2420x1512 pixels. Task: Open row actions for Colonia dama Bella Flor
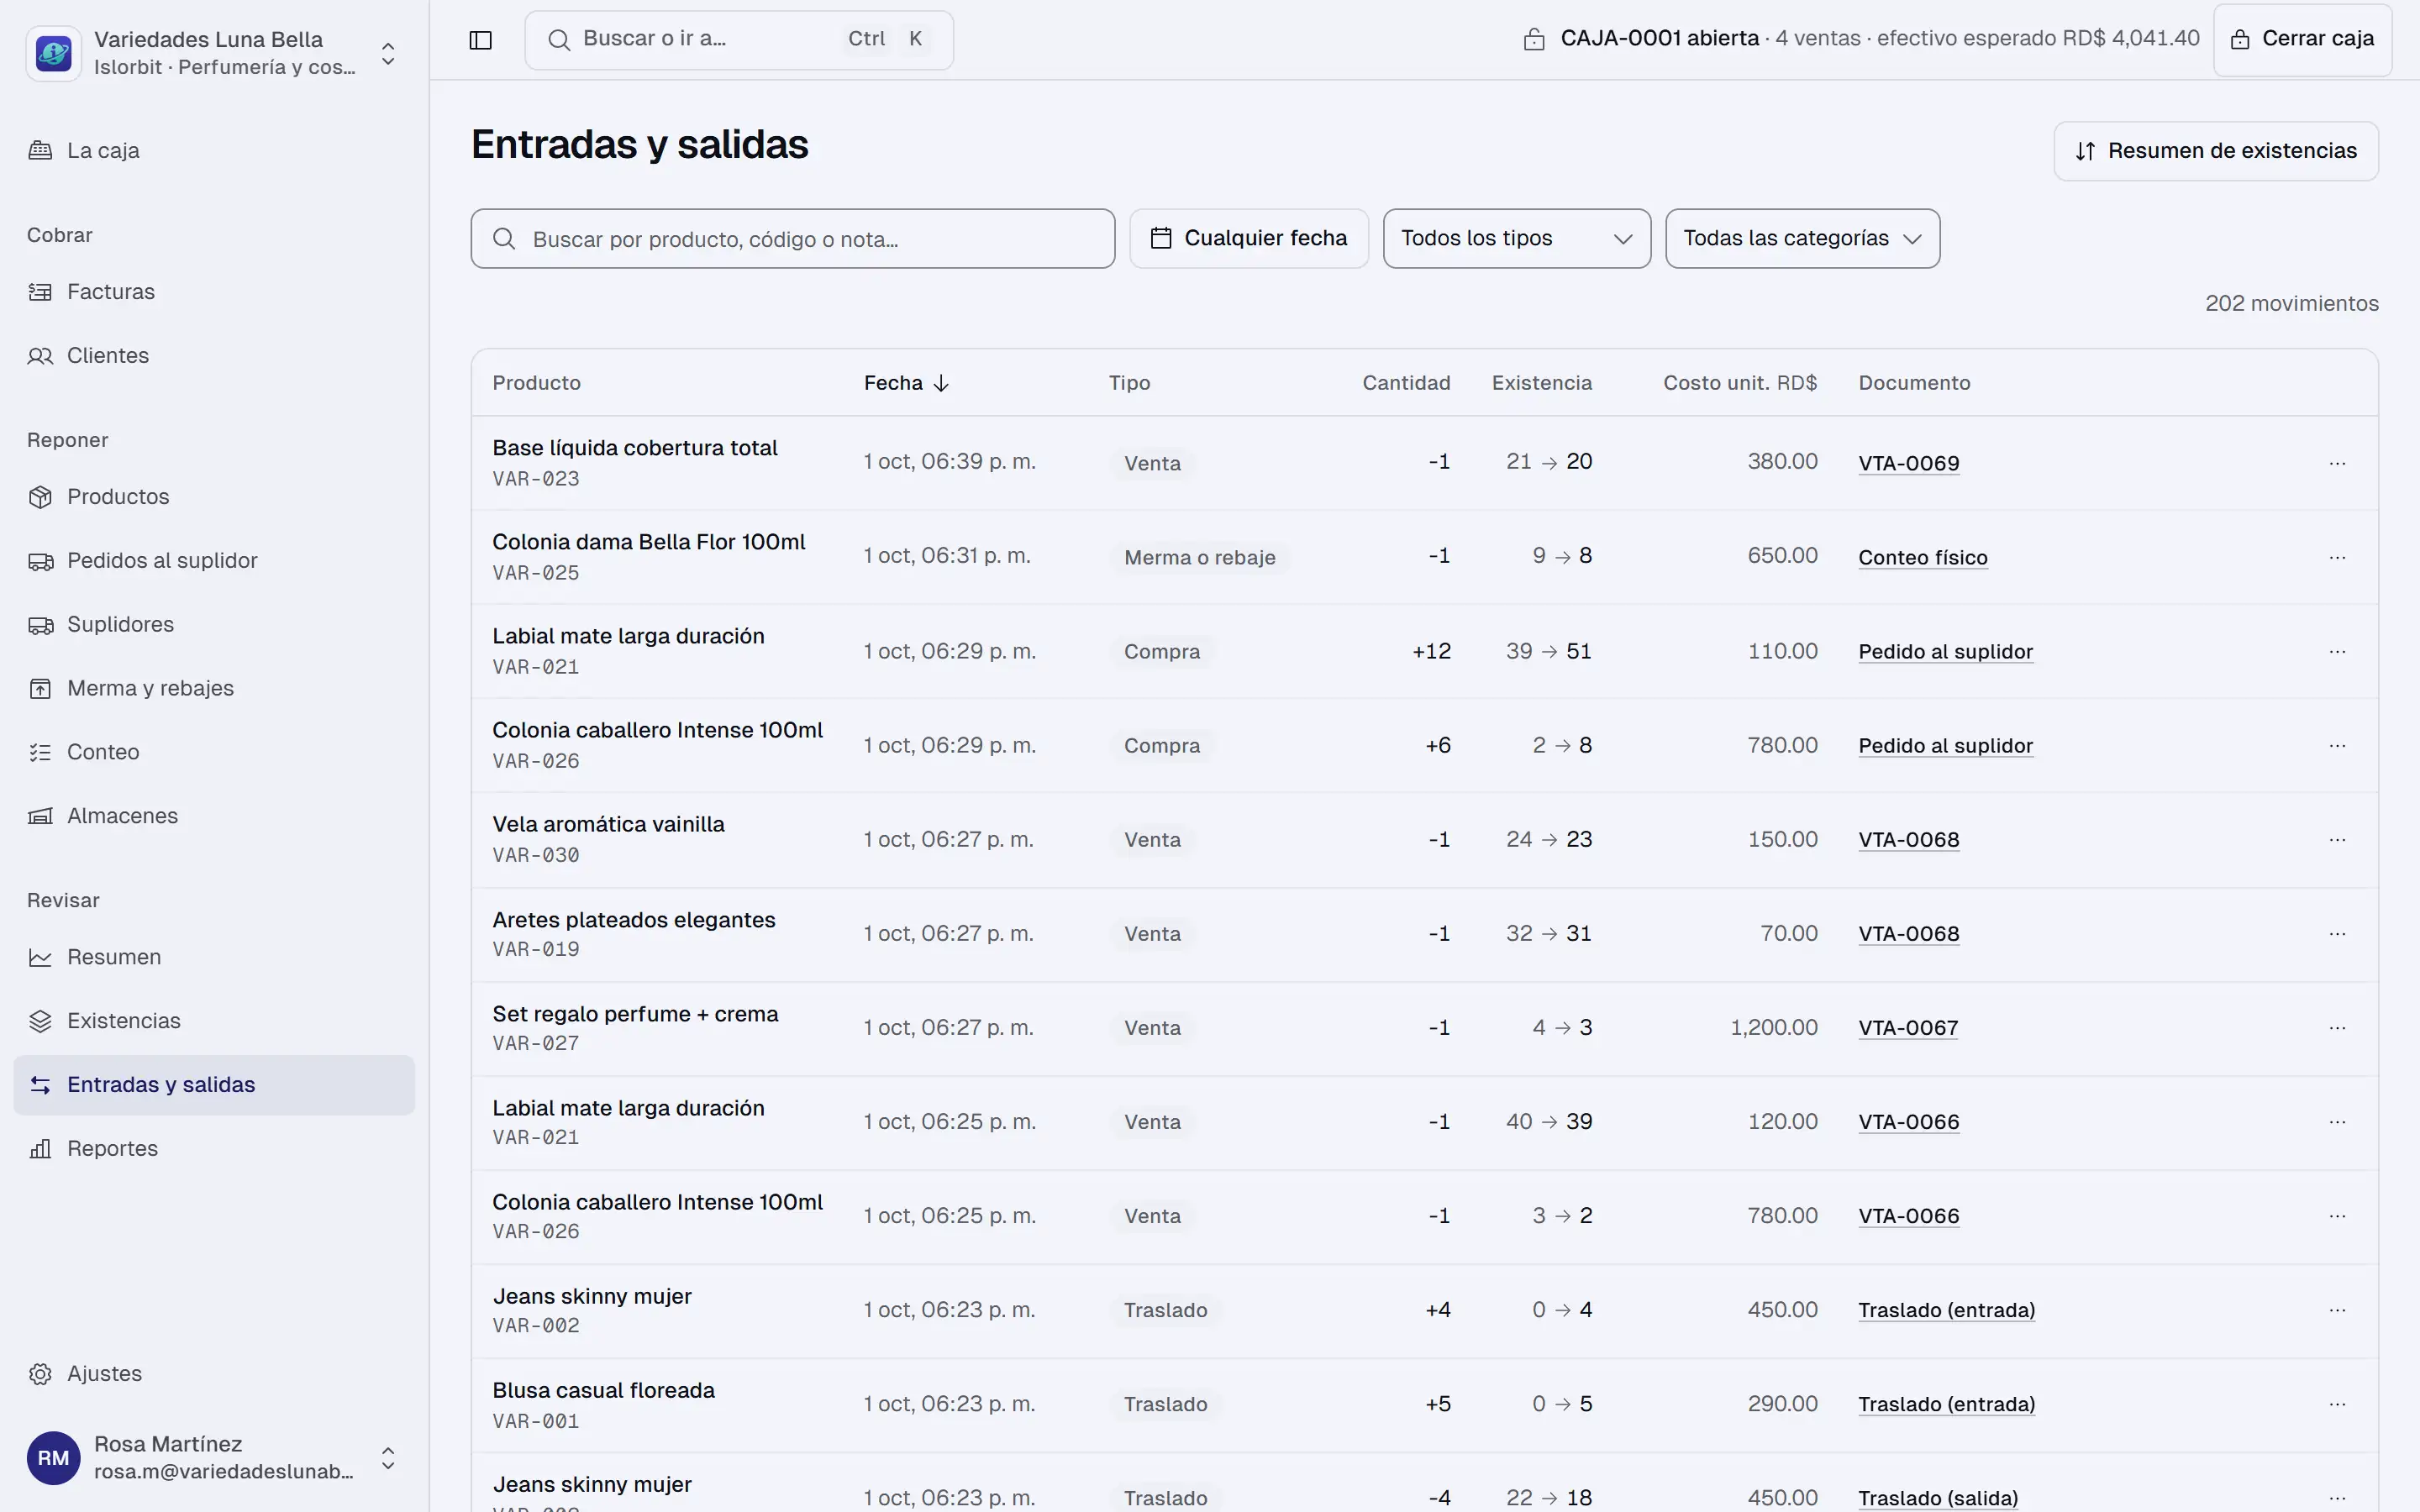2337,557
